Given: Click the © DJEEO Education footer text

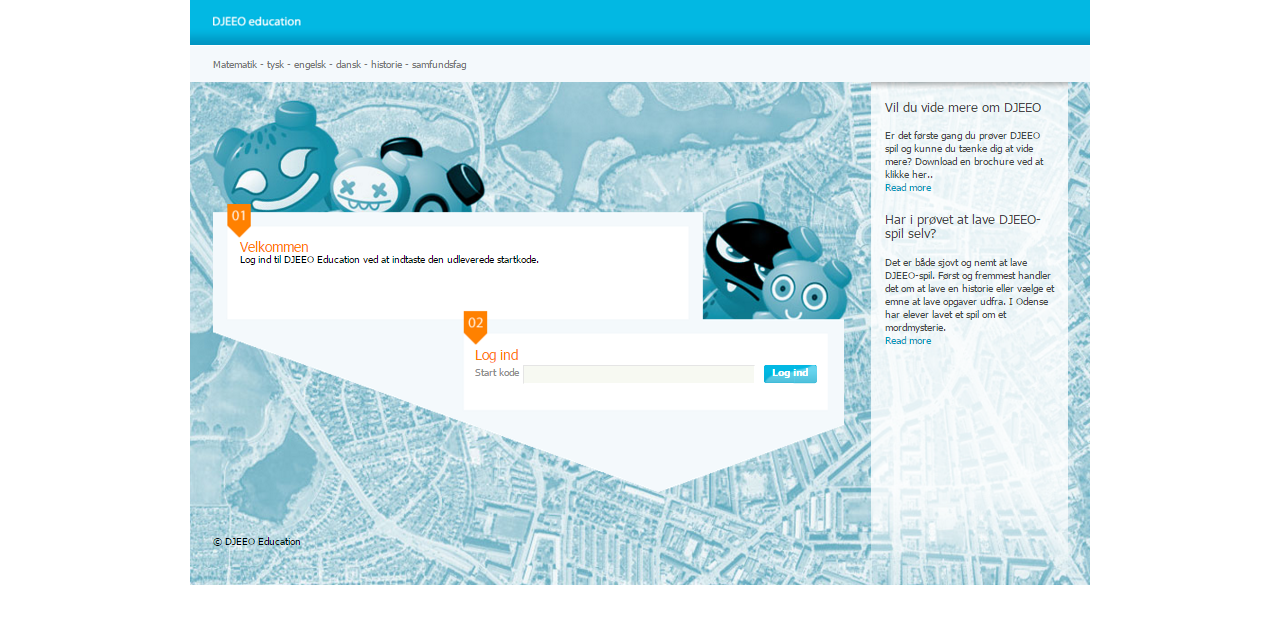Looking at the screenshot, I should tap(256, 542).
